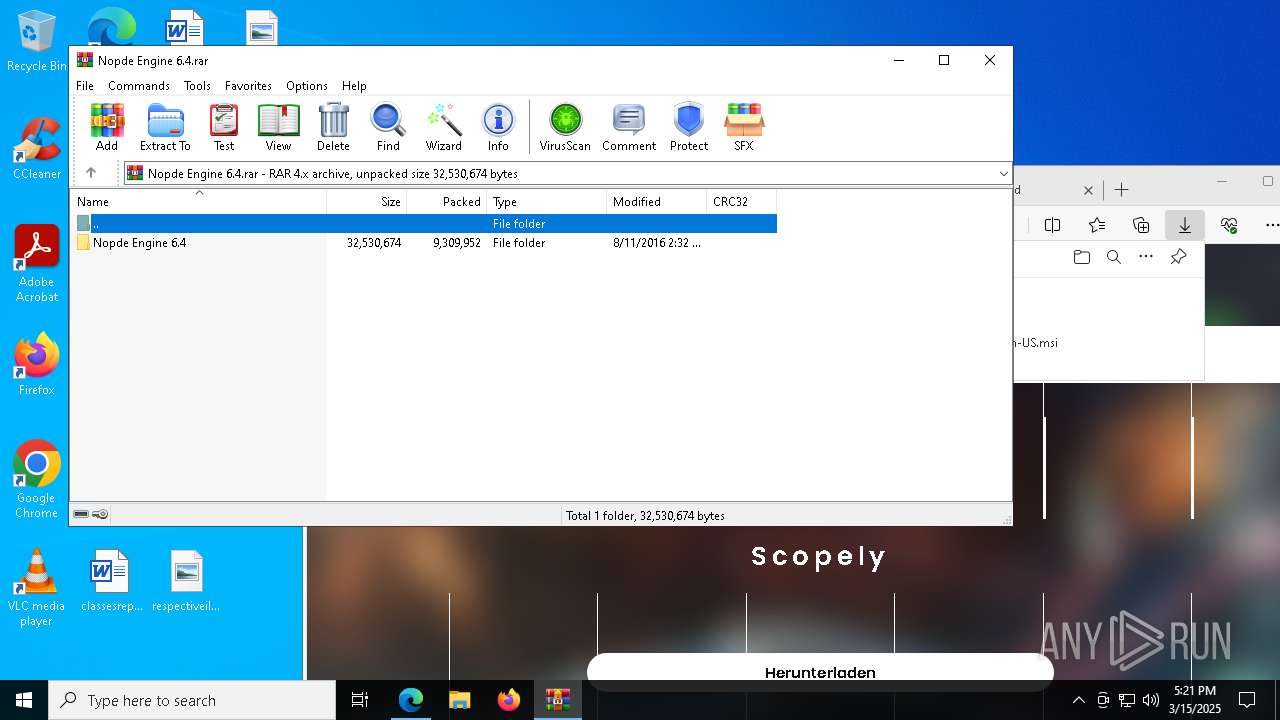
Task: Open Adobe Acrobat desktop shortcut
Action: tap(36, 263)
